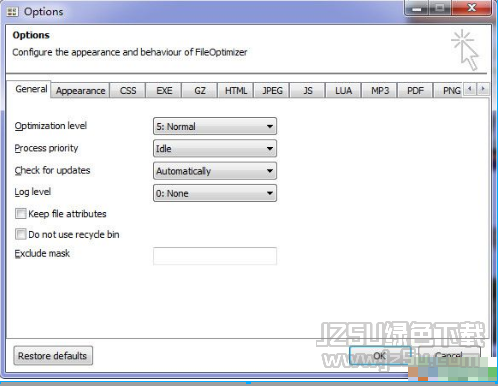Screen dimensions: 498x386
Task: Click the Optimization level label
Action: click(50, 126)
